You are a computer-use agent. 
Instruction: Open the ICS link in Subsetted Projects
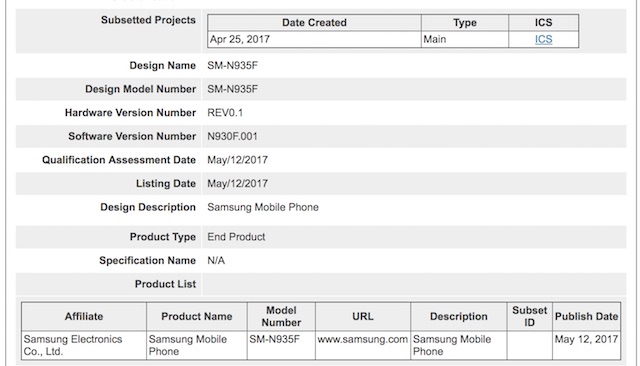[x=543, y=39]
